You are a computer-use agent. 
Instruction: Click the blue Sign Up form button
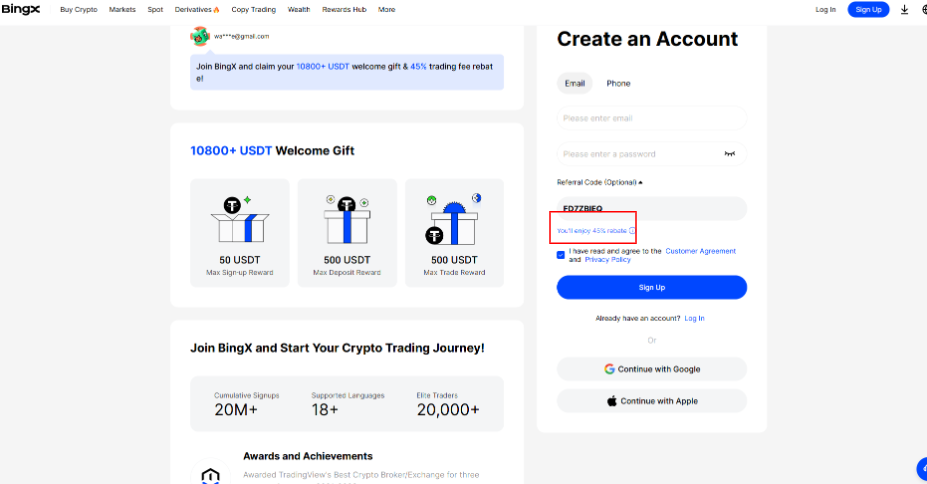click(x=652, y=287)
